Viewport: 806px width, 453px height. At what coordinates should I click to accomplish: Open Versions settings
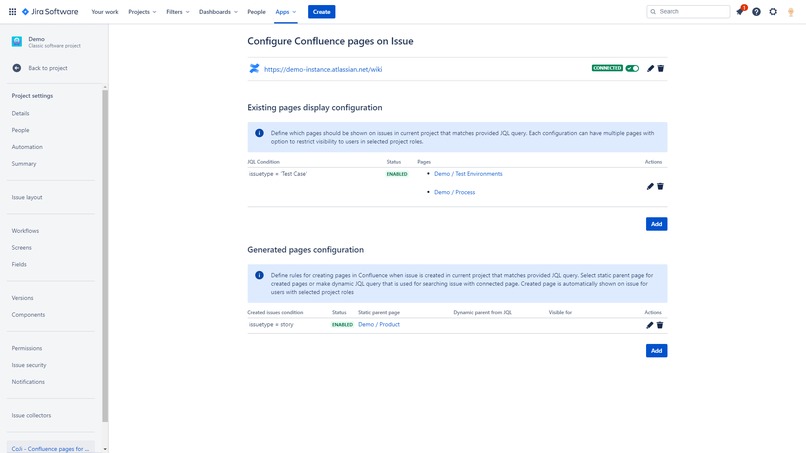[x=23, y=298]
